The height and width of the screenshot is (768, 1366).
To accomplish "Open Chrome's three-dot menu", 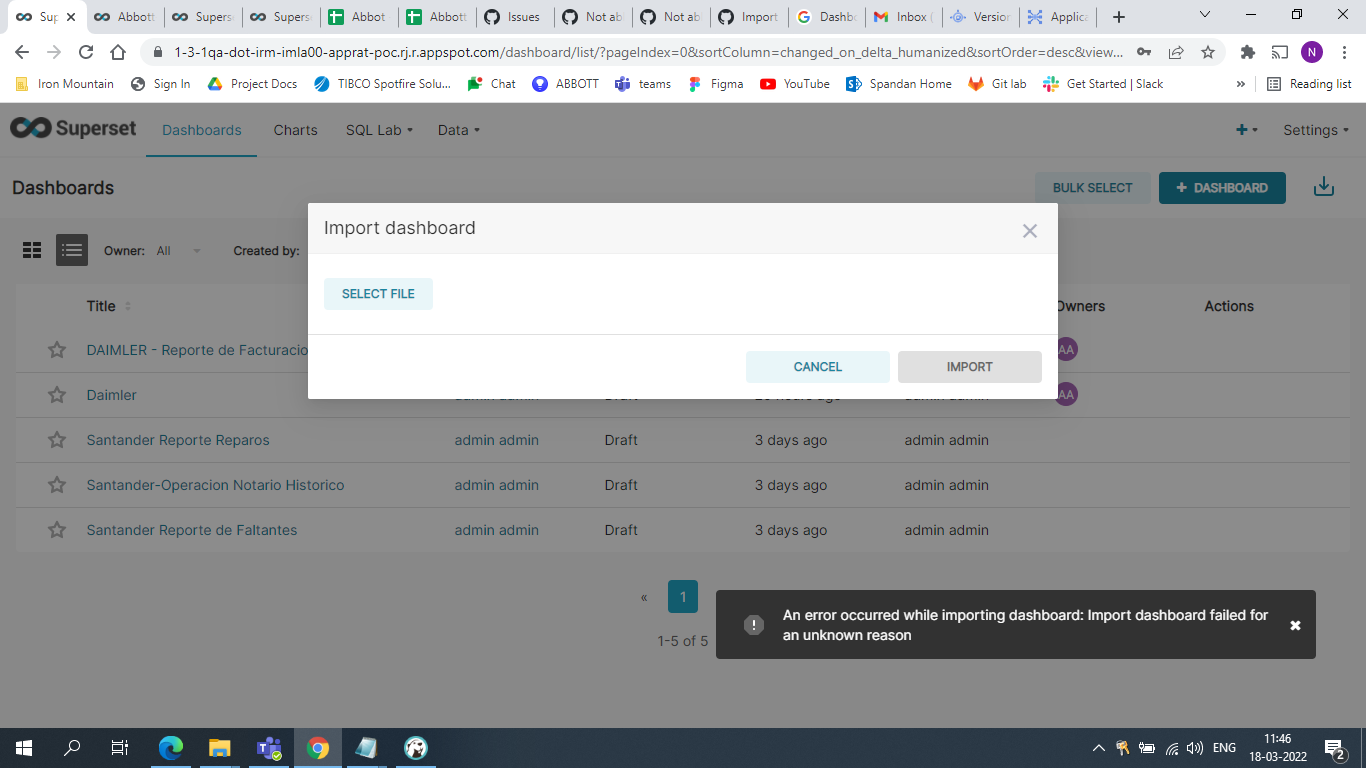I will [x=1345, y=52].
